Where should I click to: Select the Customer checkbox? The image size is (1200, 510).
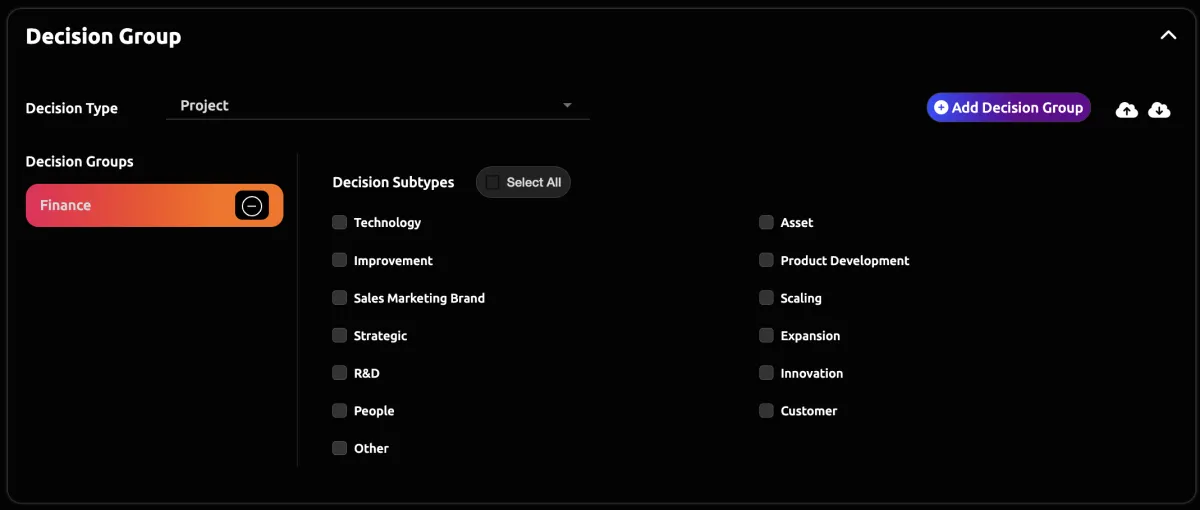[x=766, y=410]
